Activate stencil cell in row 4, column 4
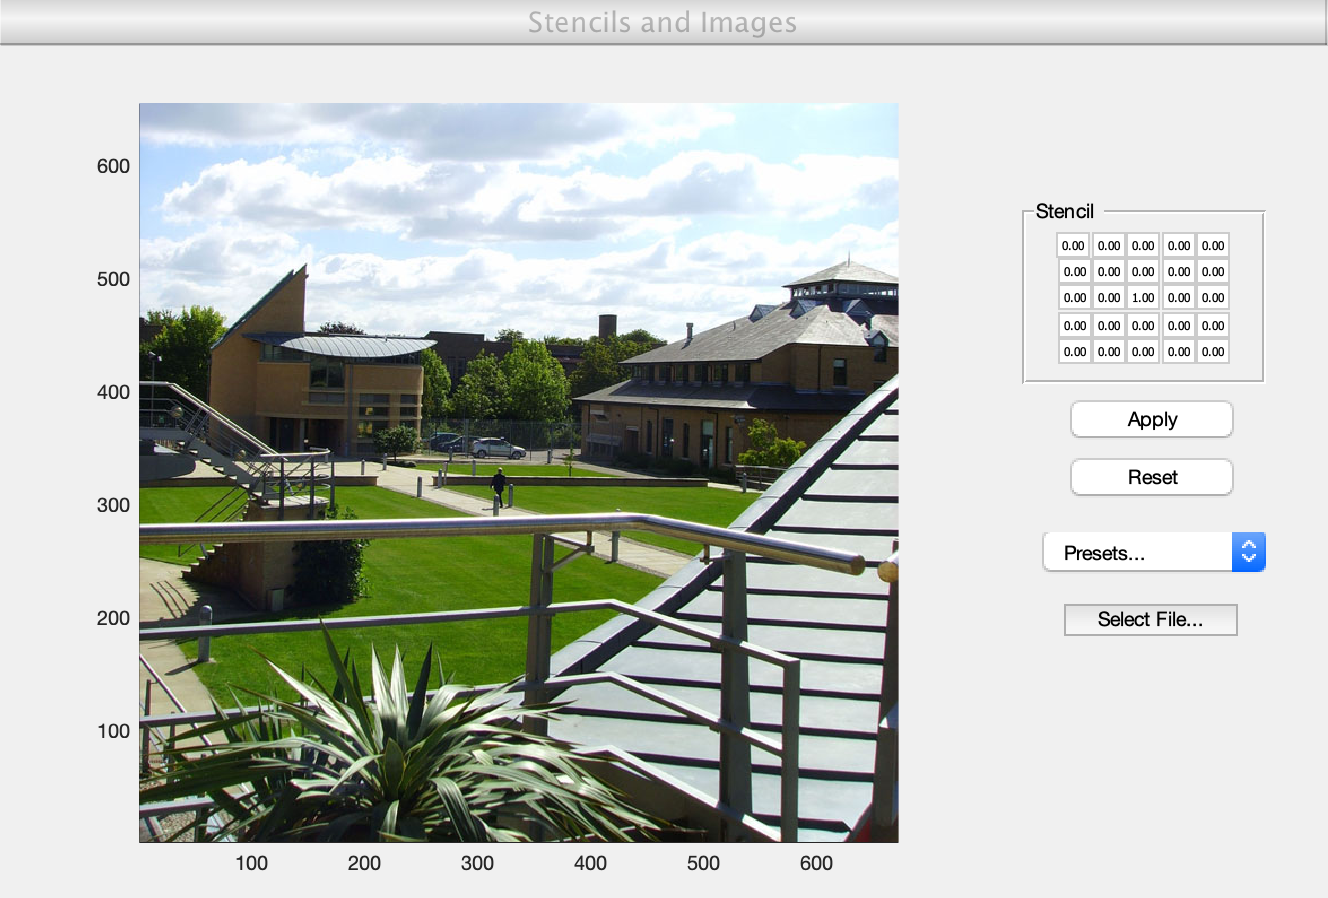The height and width of the screenshot is (898, 1328). click(1179, 325)
